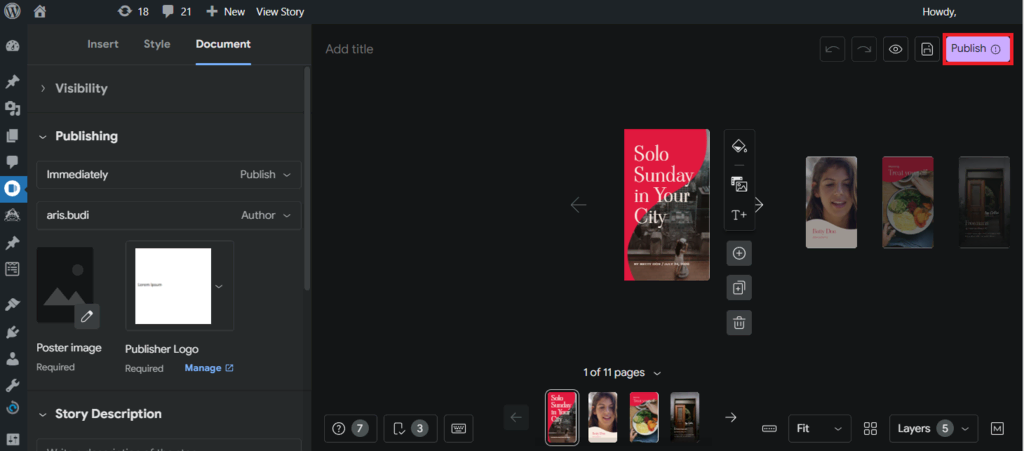The height and width of the screenshot is (451, 1024).
Task: Open the 1 of 11 pages dropdown
Action: 622,373
